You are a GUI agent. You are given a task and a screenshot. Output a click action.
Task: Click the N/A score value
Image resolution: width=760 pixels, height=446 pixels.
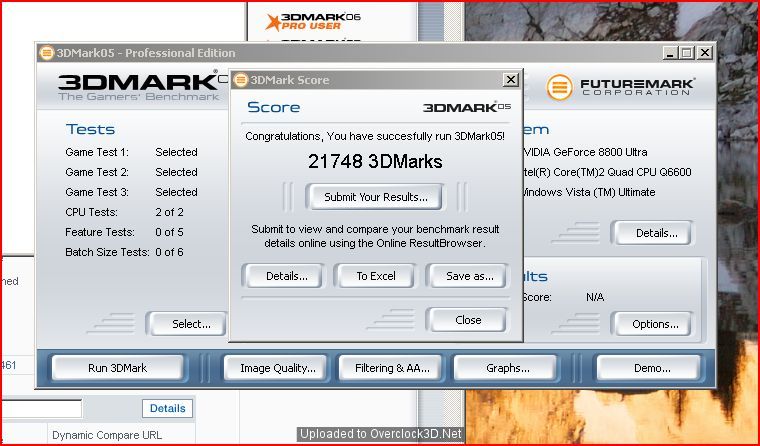tap(595, 297)
